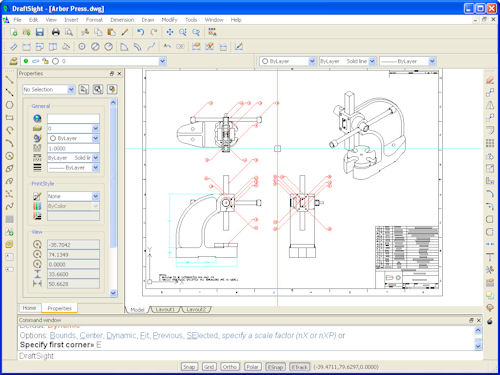The height and width of the screenshot is (375, 500).
Task: Open Properties layer 0 dropdown
Action: [x=95, y=128]
